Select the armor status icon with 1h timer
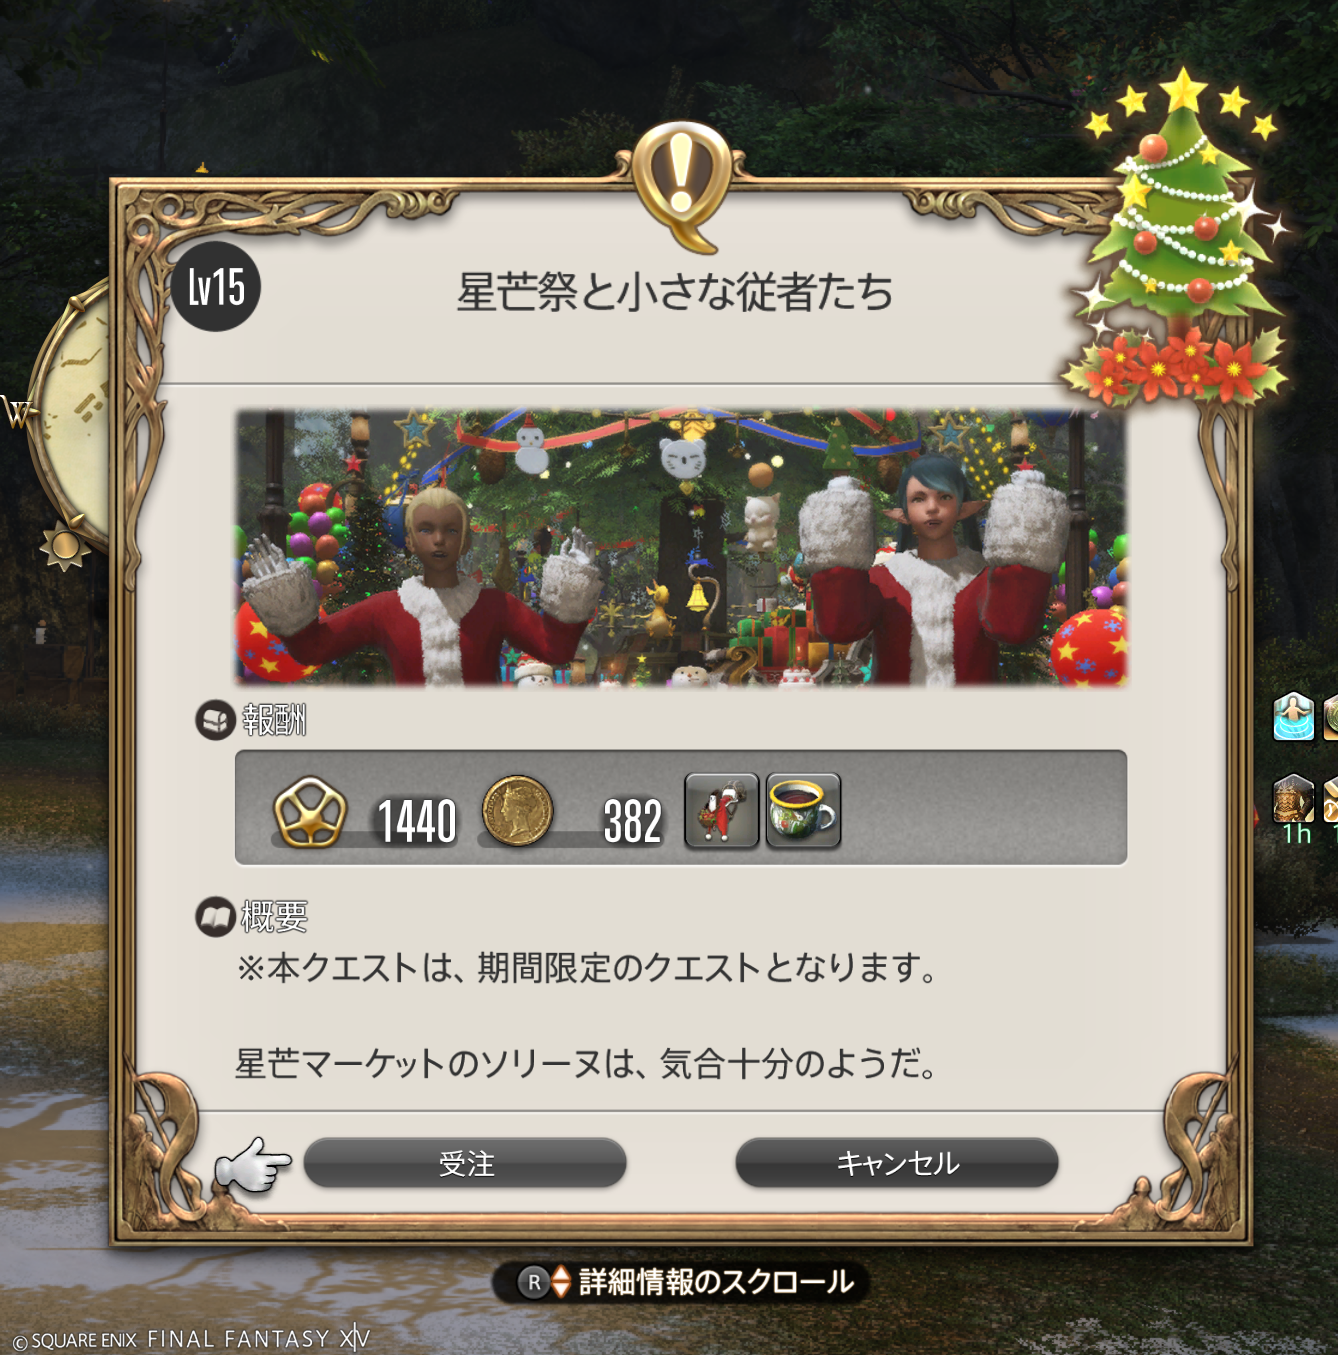Viewport: 1338px width, 1355px height. click(1293, 799)
